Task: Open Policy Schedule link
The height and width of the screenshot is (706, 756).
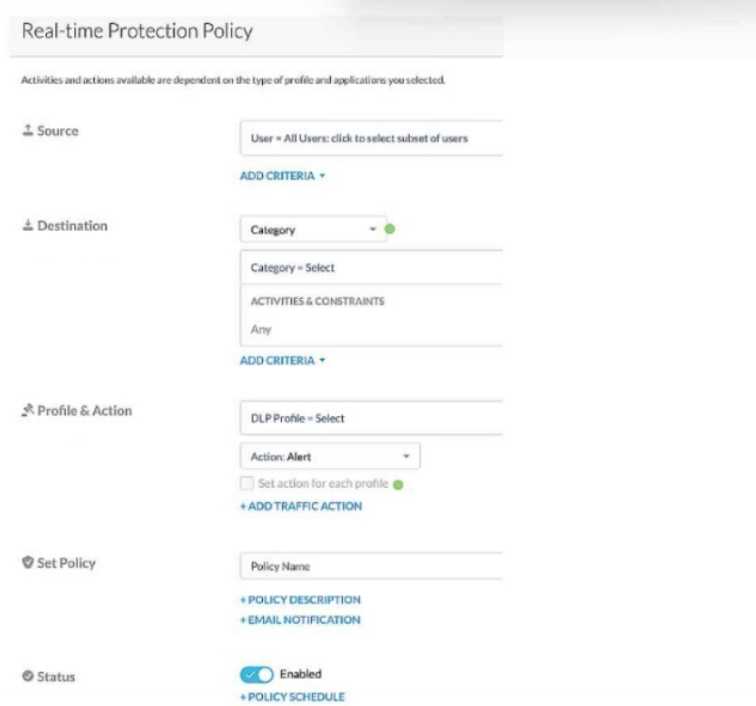Action: tap(292, 697)
